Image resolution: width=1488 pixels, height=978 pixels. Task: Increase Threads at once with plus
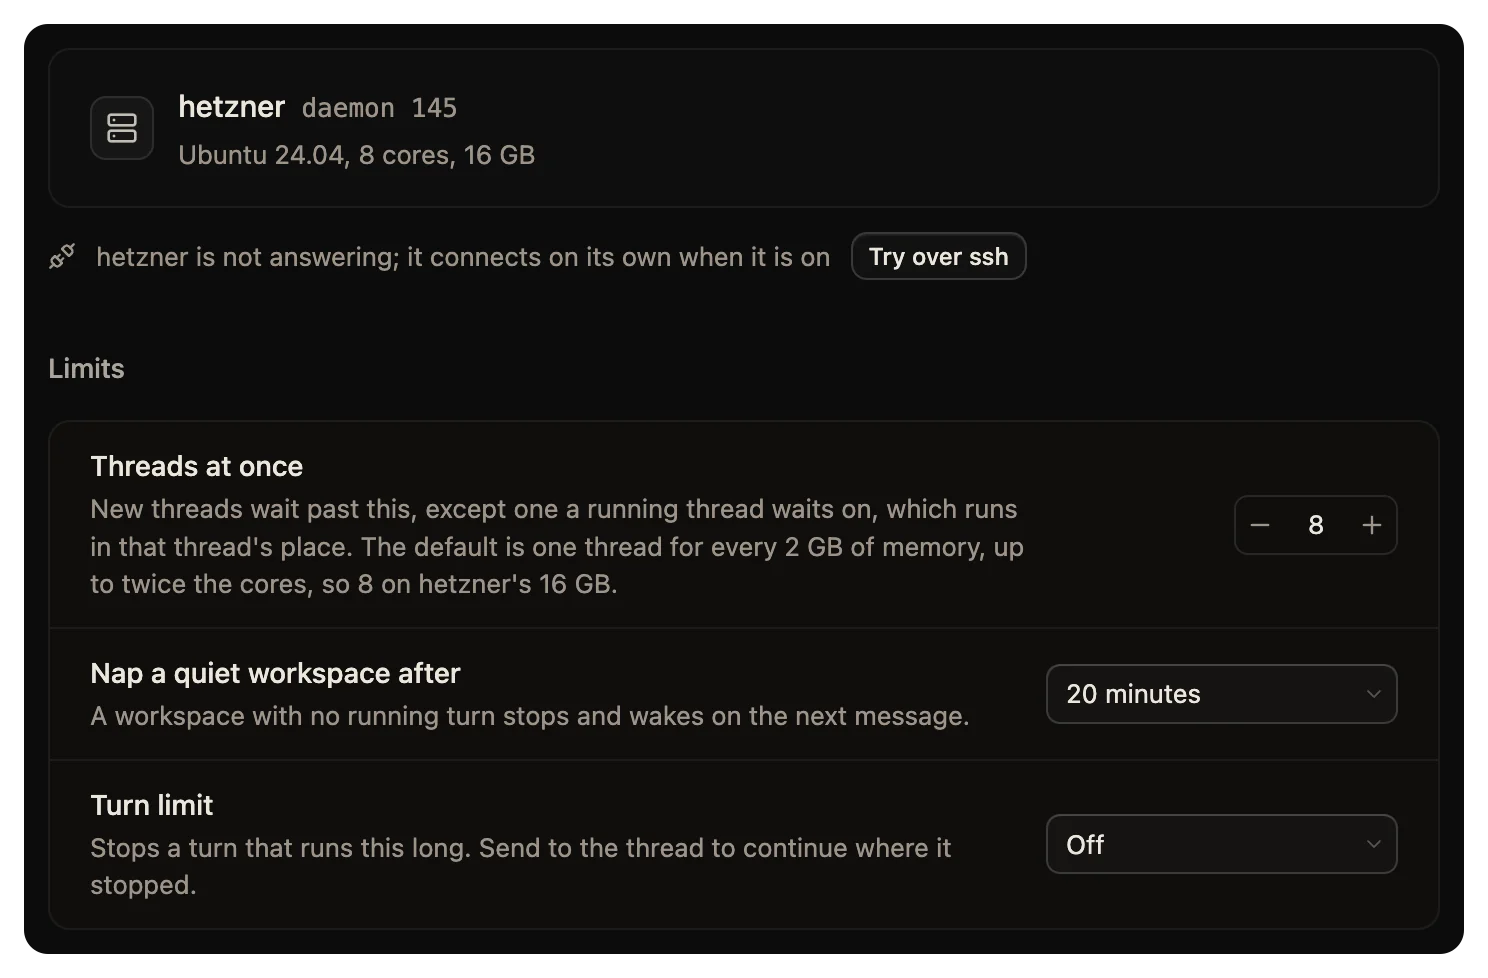1372,525
